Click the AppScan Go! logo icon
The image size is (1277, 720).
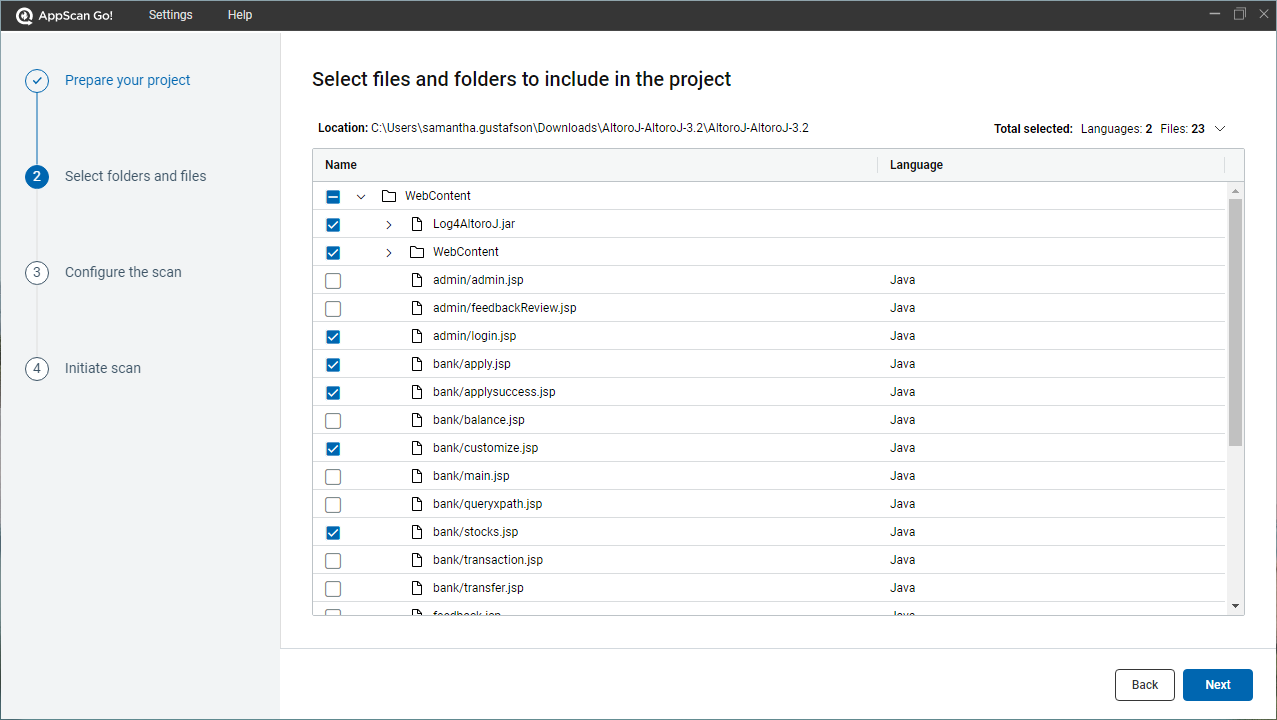point(25,15)
